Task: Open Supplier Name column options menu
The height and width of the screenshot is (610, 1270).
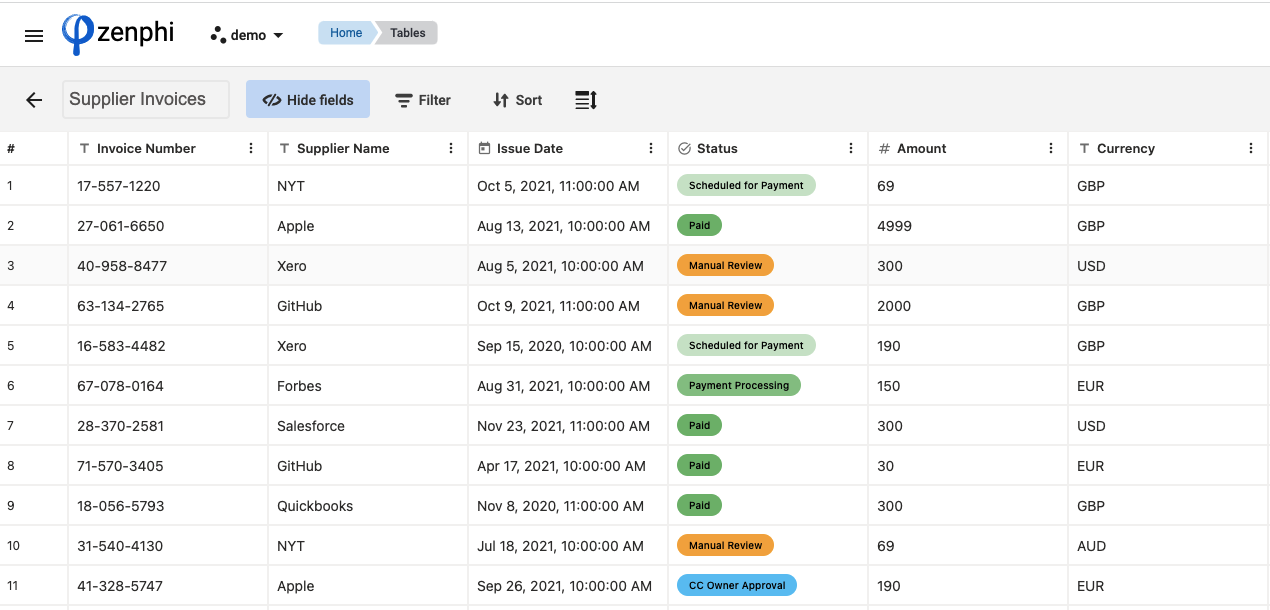Action: (451, 148)
